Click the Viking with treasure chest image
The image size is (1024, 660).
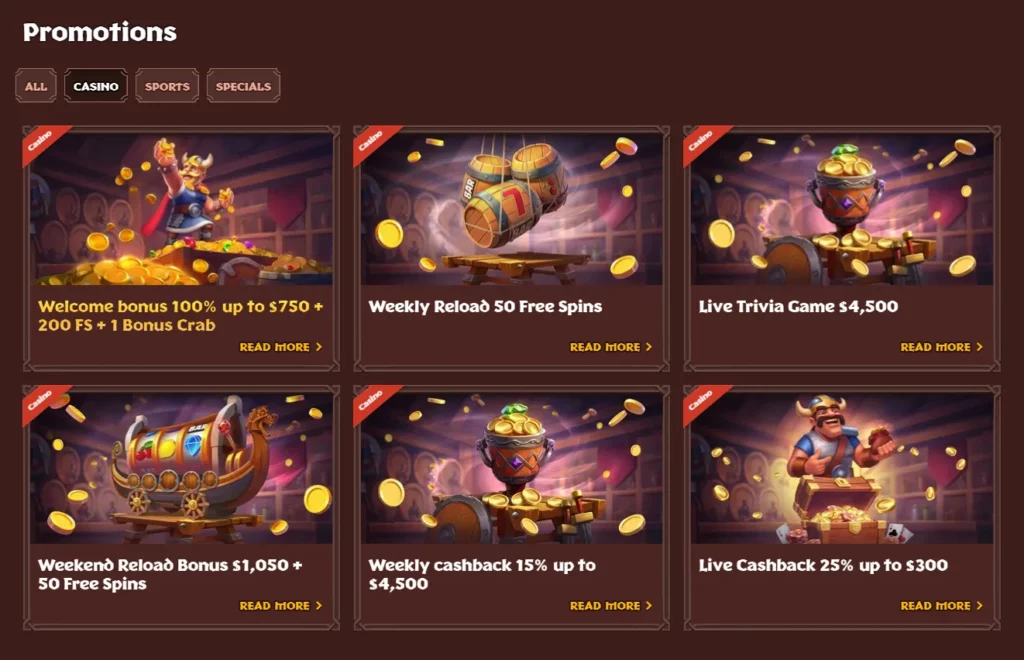(x=842, y=468)
